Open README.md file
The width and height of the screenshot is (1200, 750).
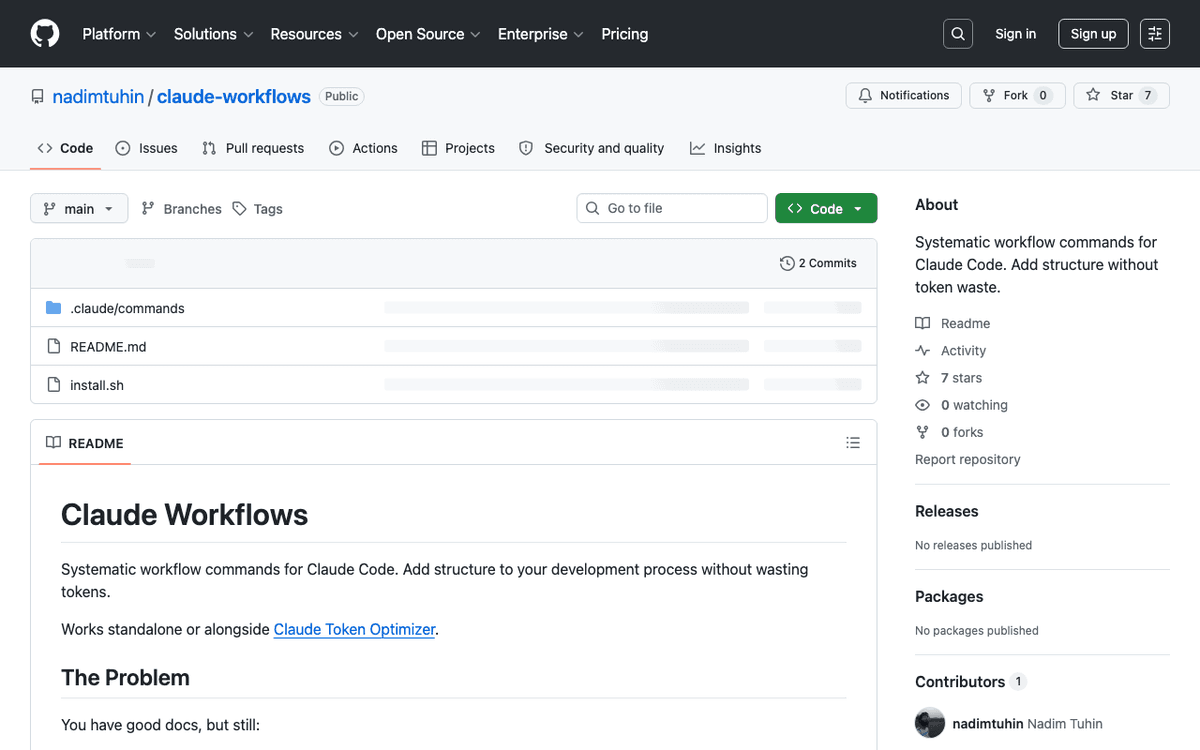108,347
